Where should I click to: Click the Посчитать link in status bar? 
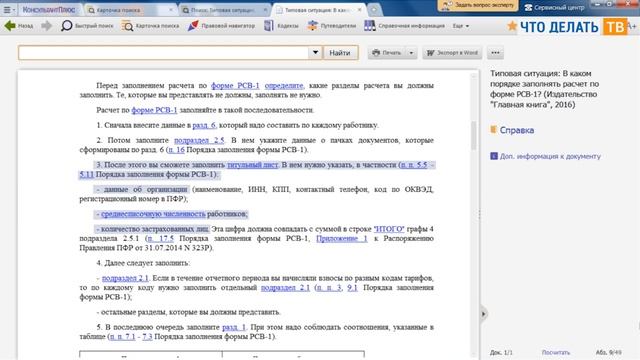(556, 352)
